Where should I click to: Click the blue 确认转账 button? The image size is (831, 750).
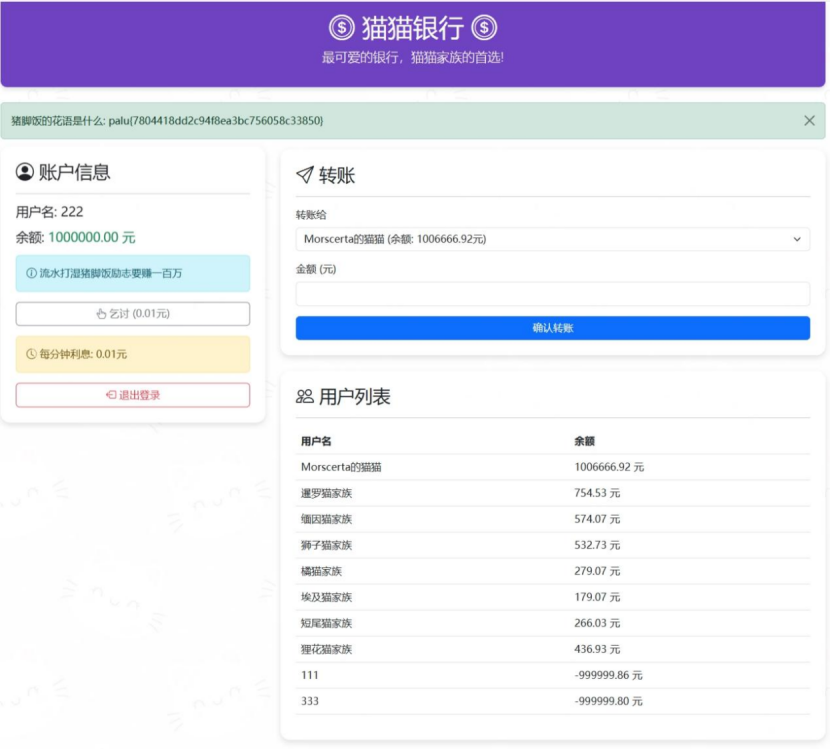coord(552,328)
